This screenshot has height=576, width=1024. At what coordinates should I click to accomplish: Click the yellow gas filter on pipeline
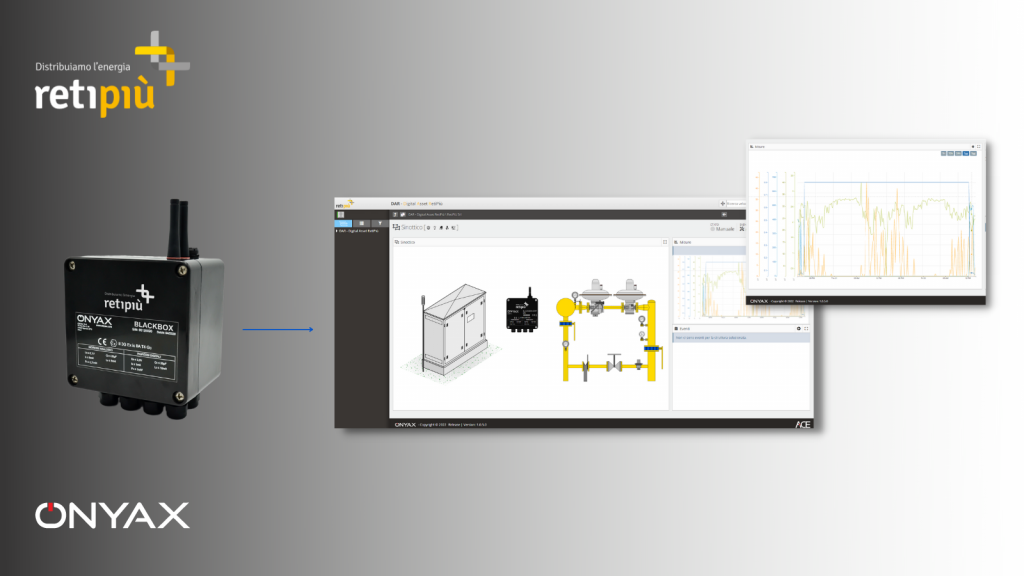[x=564, y=305]
